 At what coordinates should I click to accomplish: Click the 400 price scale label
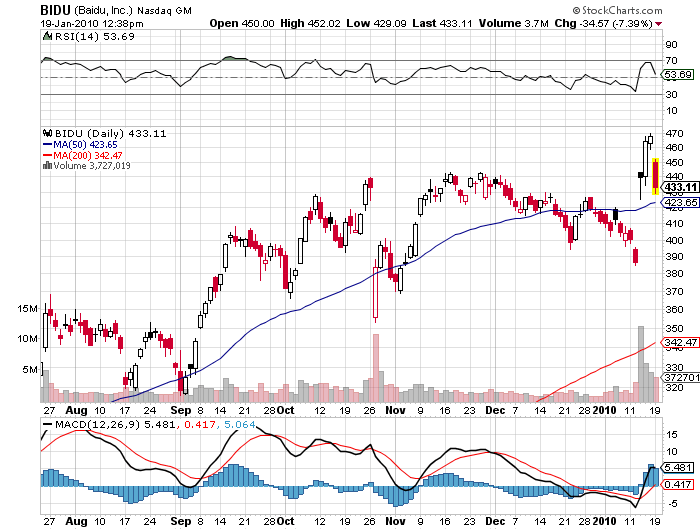(x=674, y=240)
